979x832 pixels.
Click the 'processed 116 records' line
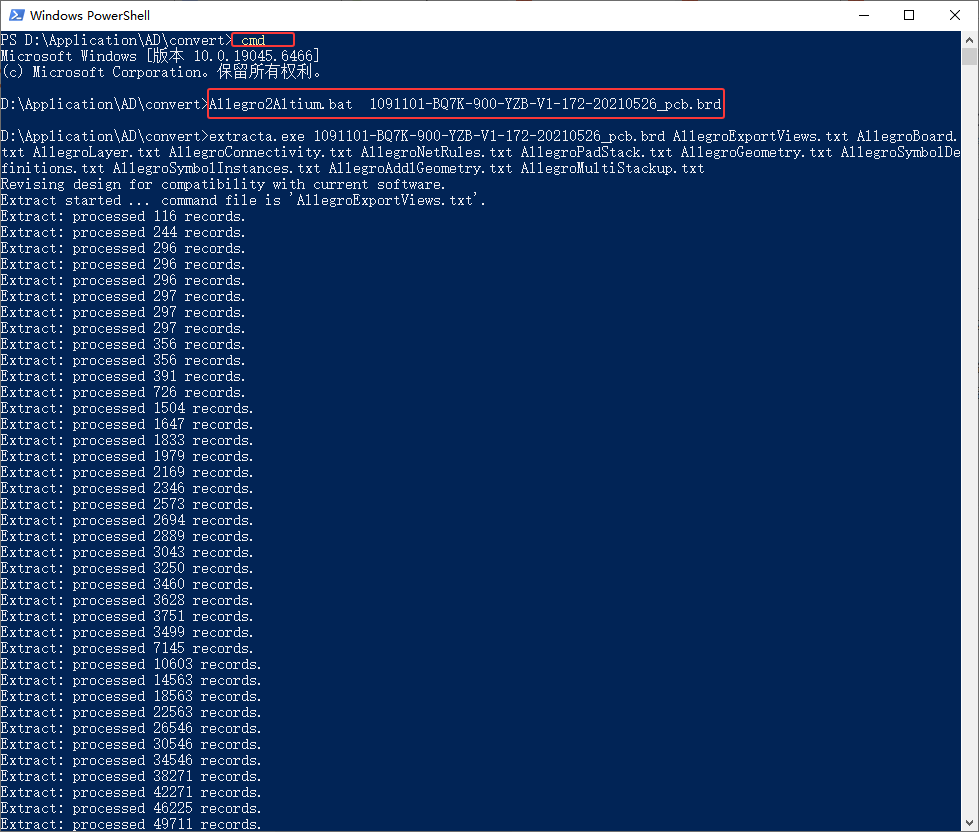[x=123, y=217]
